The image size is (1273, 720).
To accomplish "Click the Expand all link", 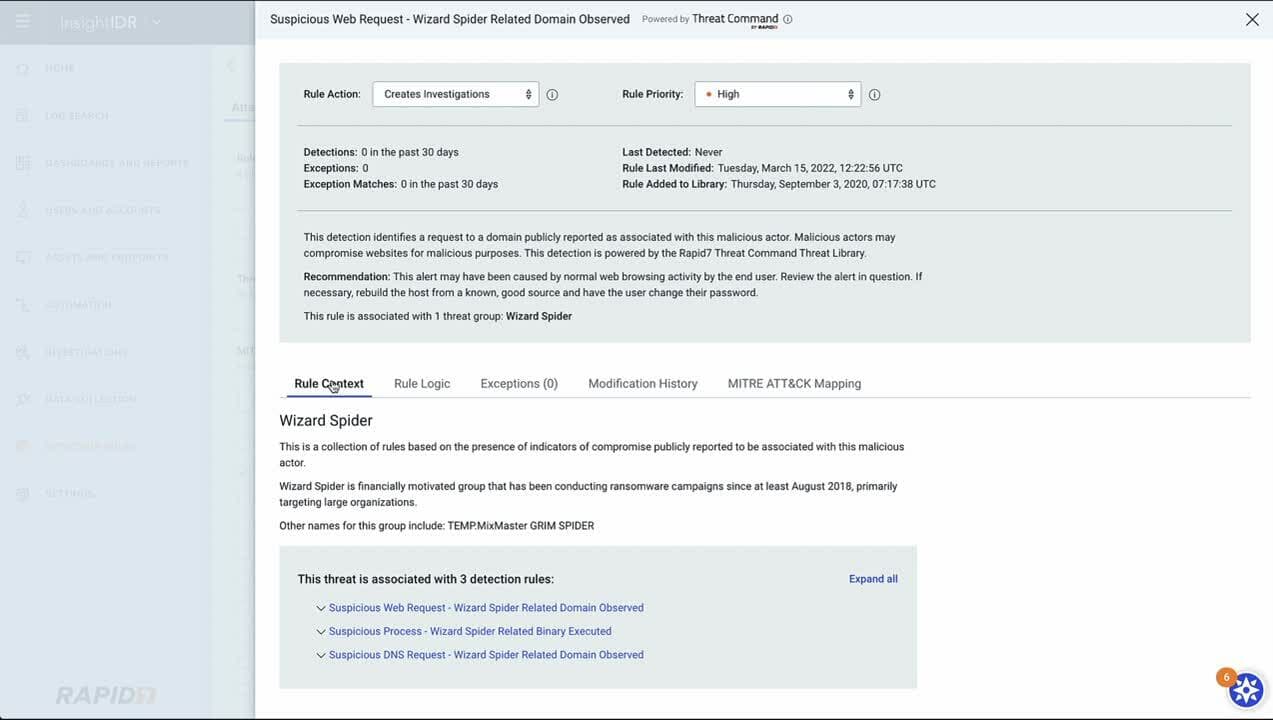I will click(873, 579).
